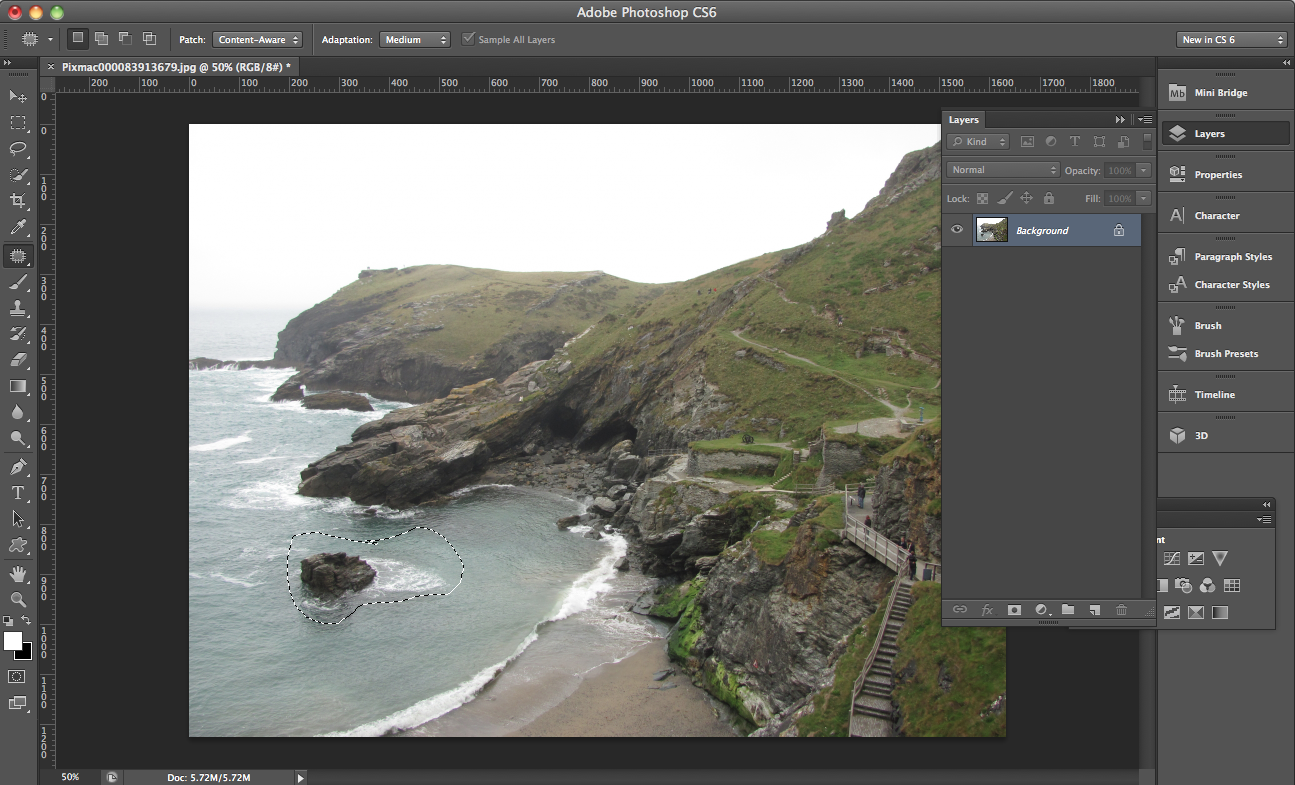
Task: Choose the Horizontal Type tool
Action: click(x=18, y=493)
